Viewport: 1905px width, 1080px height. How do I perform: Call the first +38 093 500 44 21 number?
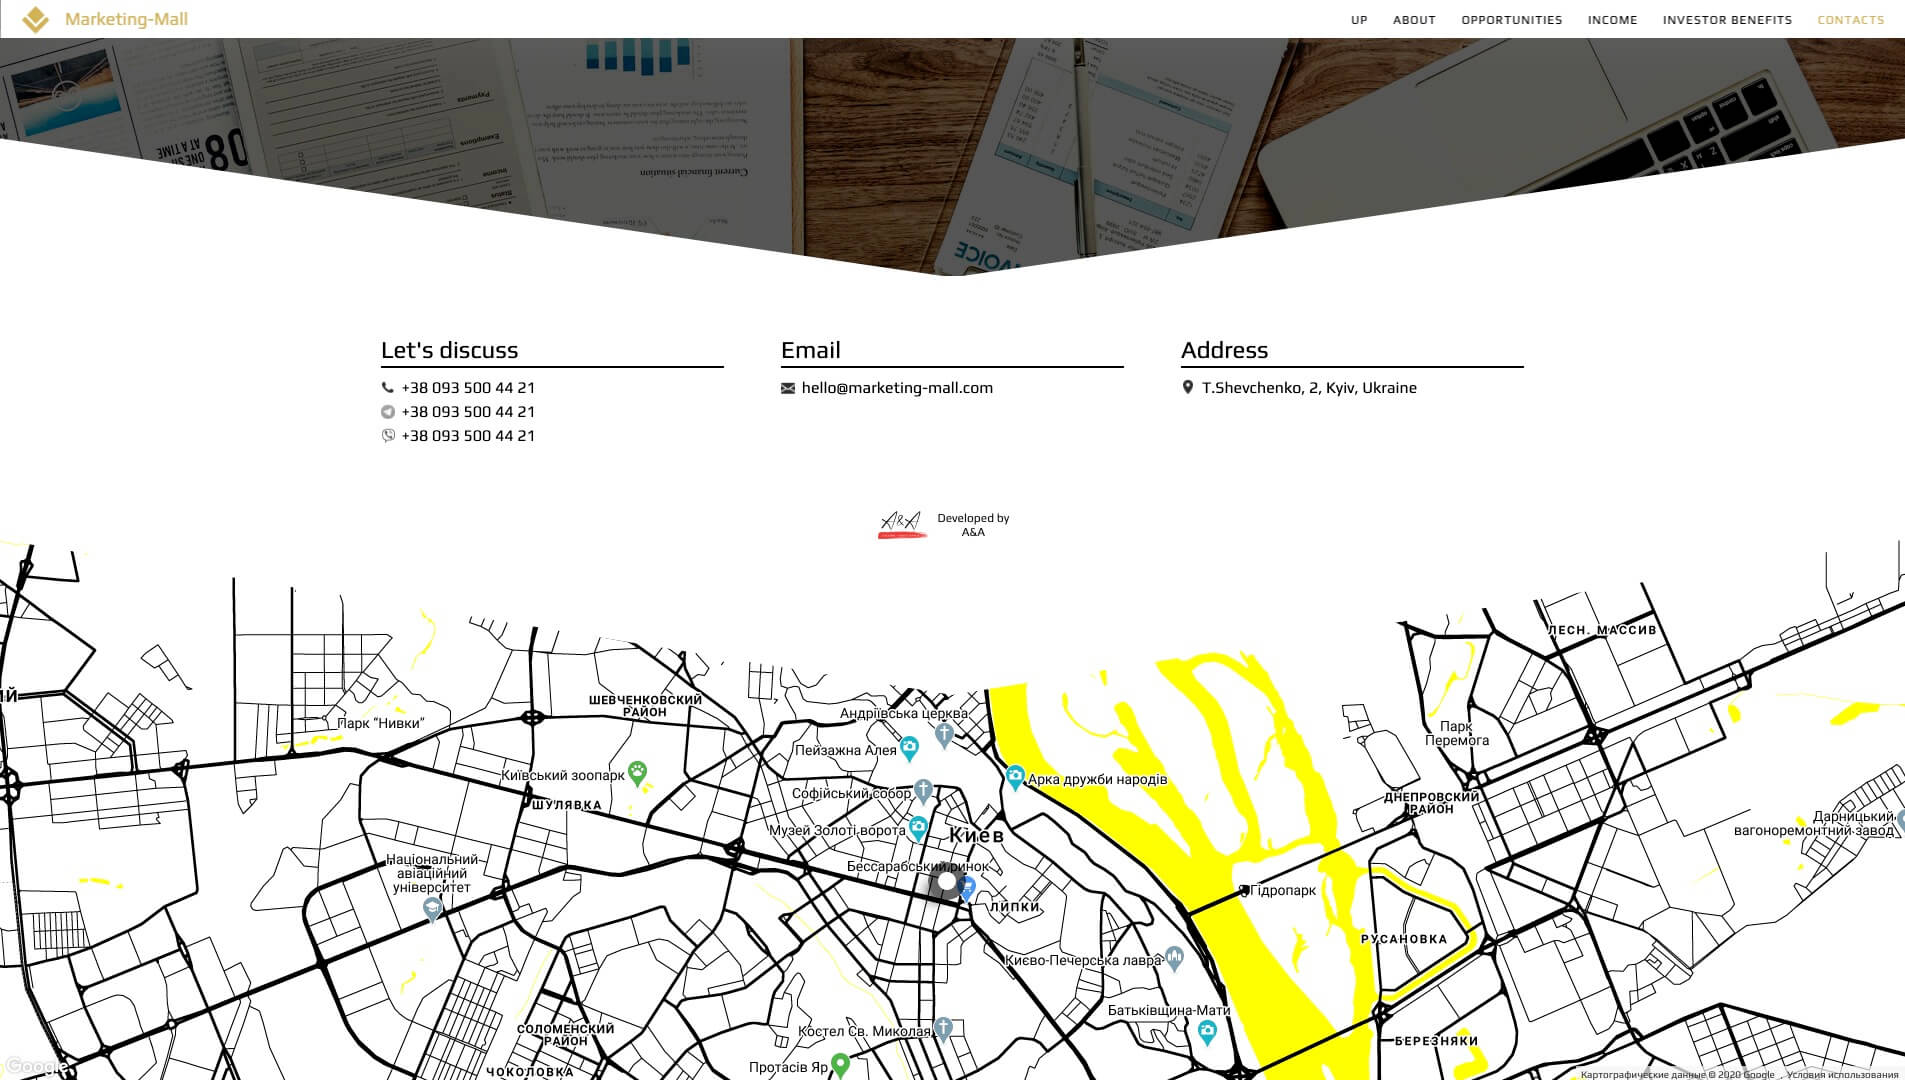468,388
